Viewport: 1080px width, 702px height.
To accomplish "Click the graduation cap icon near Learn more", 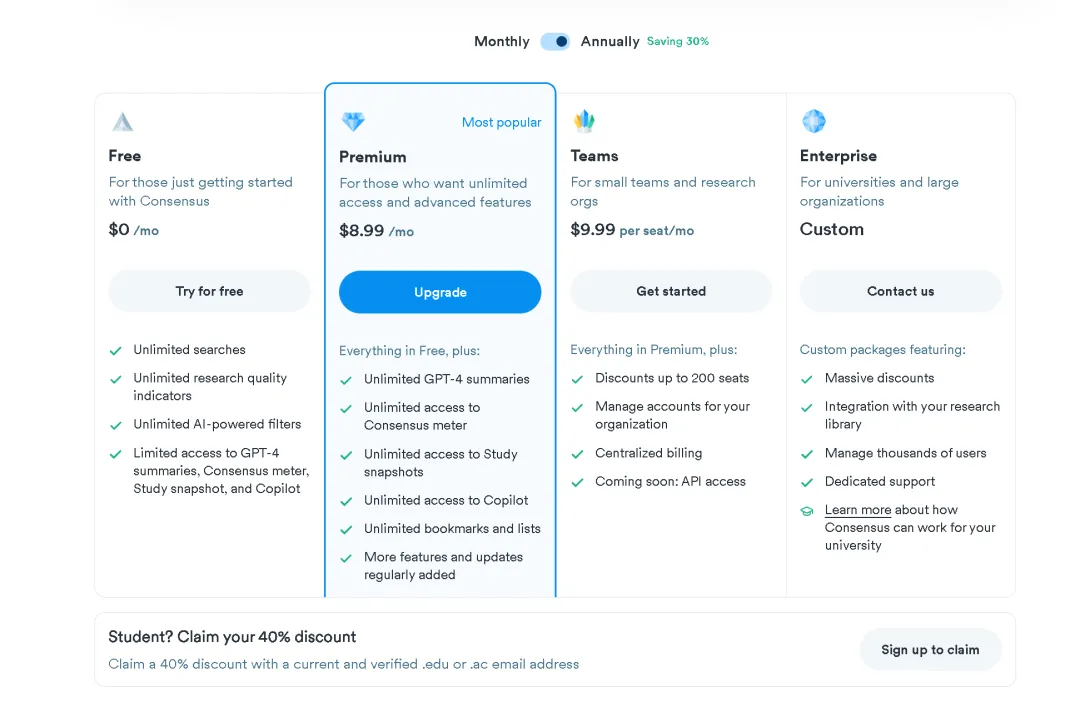I will pyautogui.click(x=807, y=511).
